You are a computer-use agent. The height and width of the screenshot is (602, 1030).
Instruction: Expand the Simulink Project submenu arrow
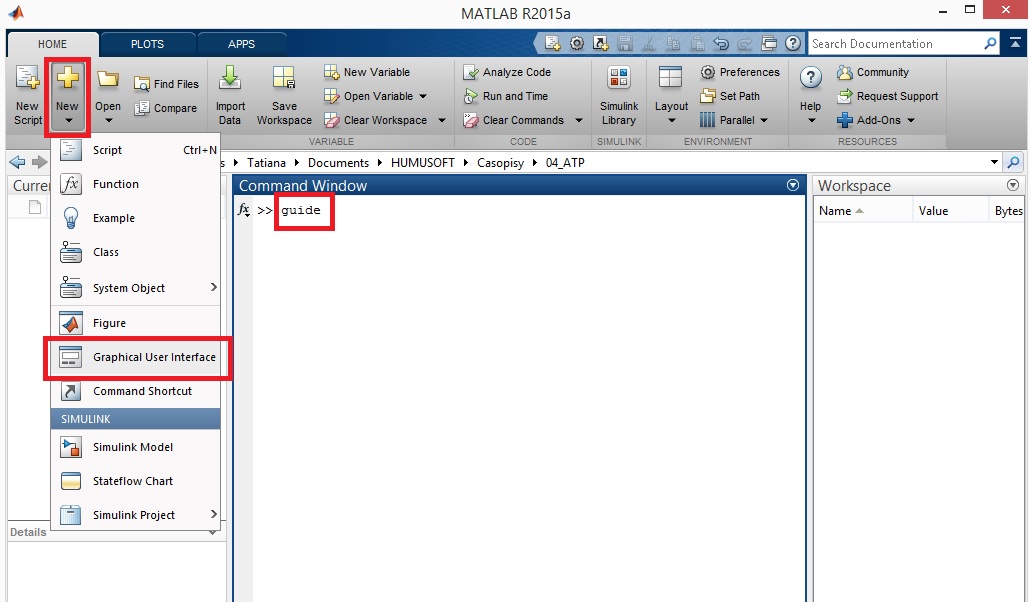pyautogui.click(x=213, y=514)
